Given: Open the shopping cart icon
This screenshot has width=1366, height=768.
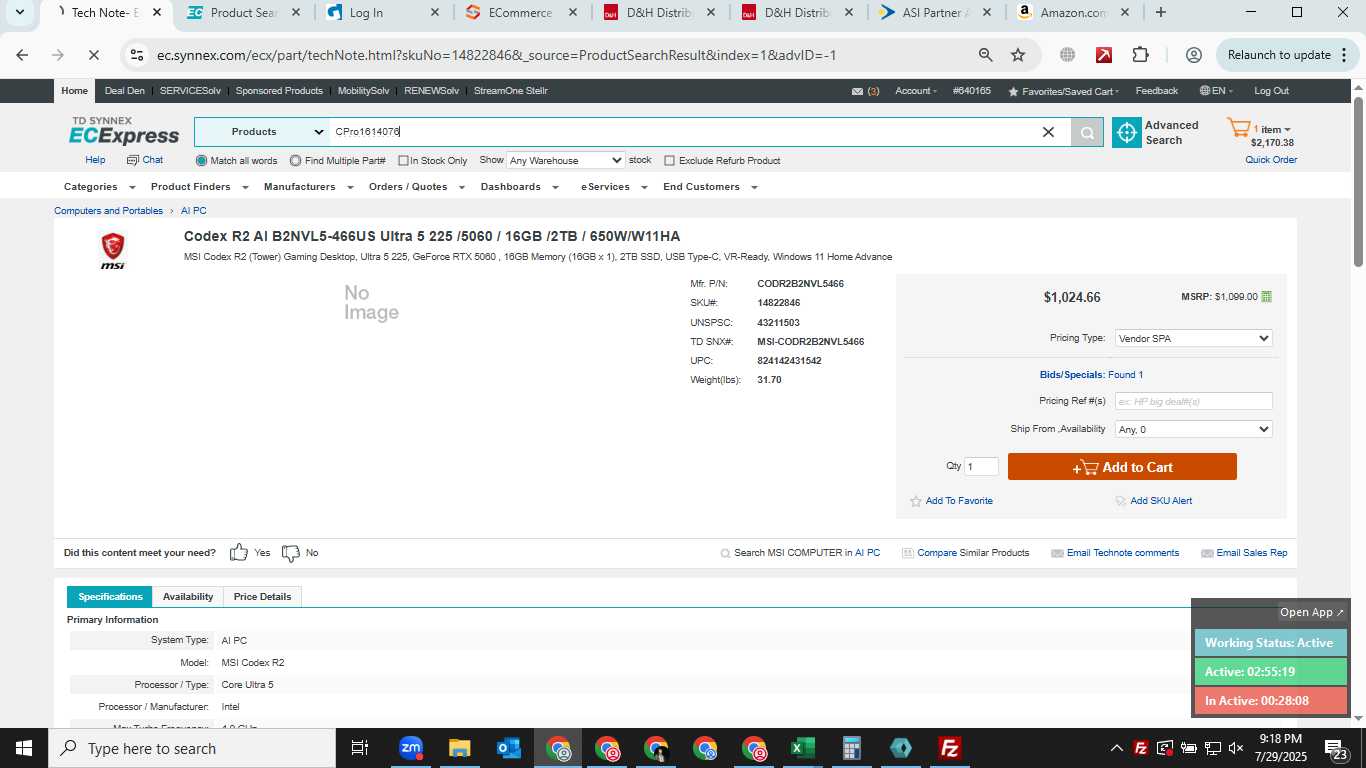Looking at the screenshot, I should [x=1238, y=128].
